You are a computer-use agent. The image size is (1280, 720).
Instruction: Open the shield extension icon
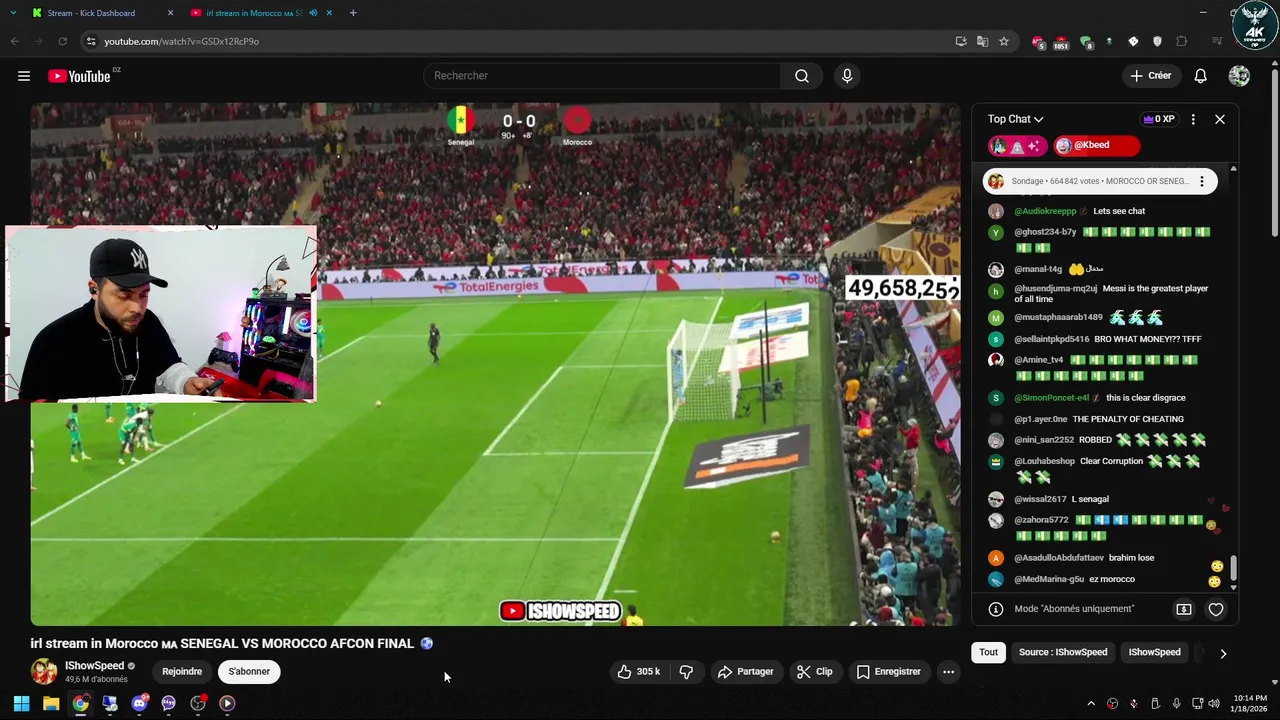click(x=1157, y=41)
